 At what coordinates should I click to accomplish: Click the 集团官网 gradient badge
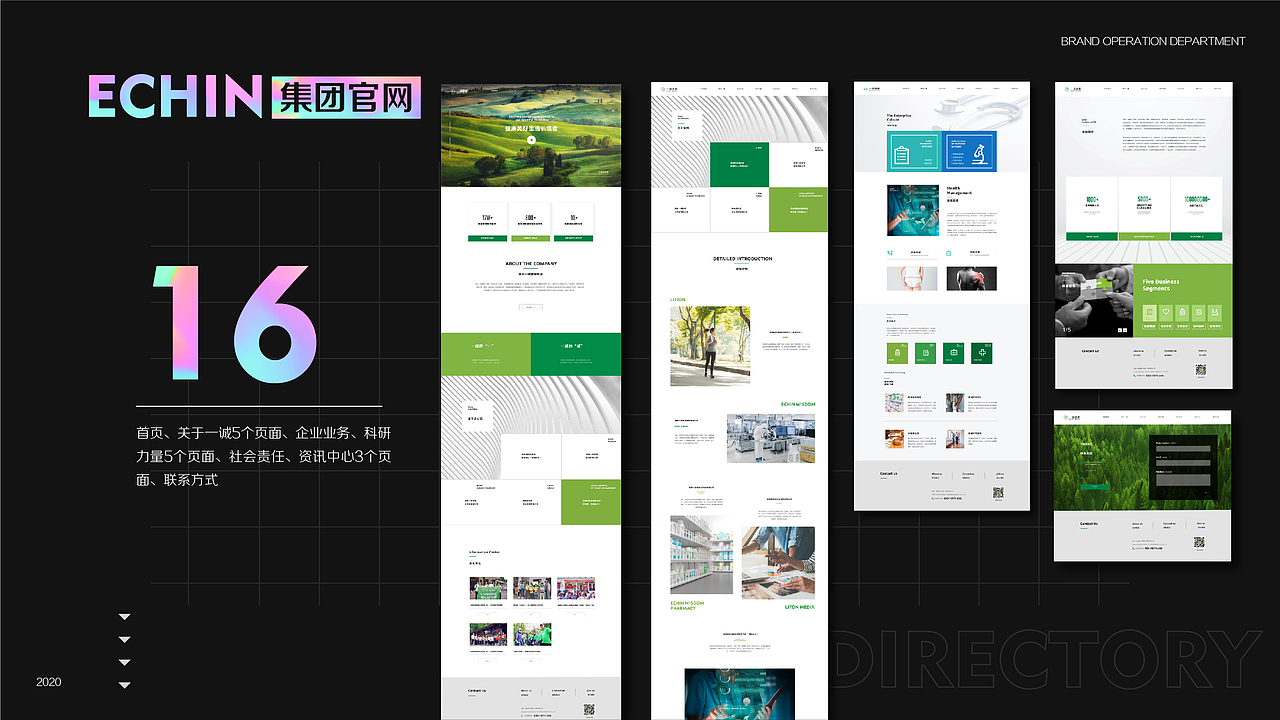click(x=346, y=97)
